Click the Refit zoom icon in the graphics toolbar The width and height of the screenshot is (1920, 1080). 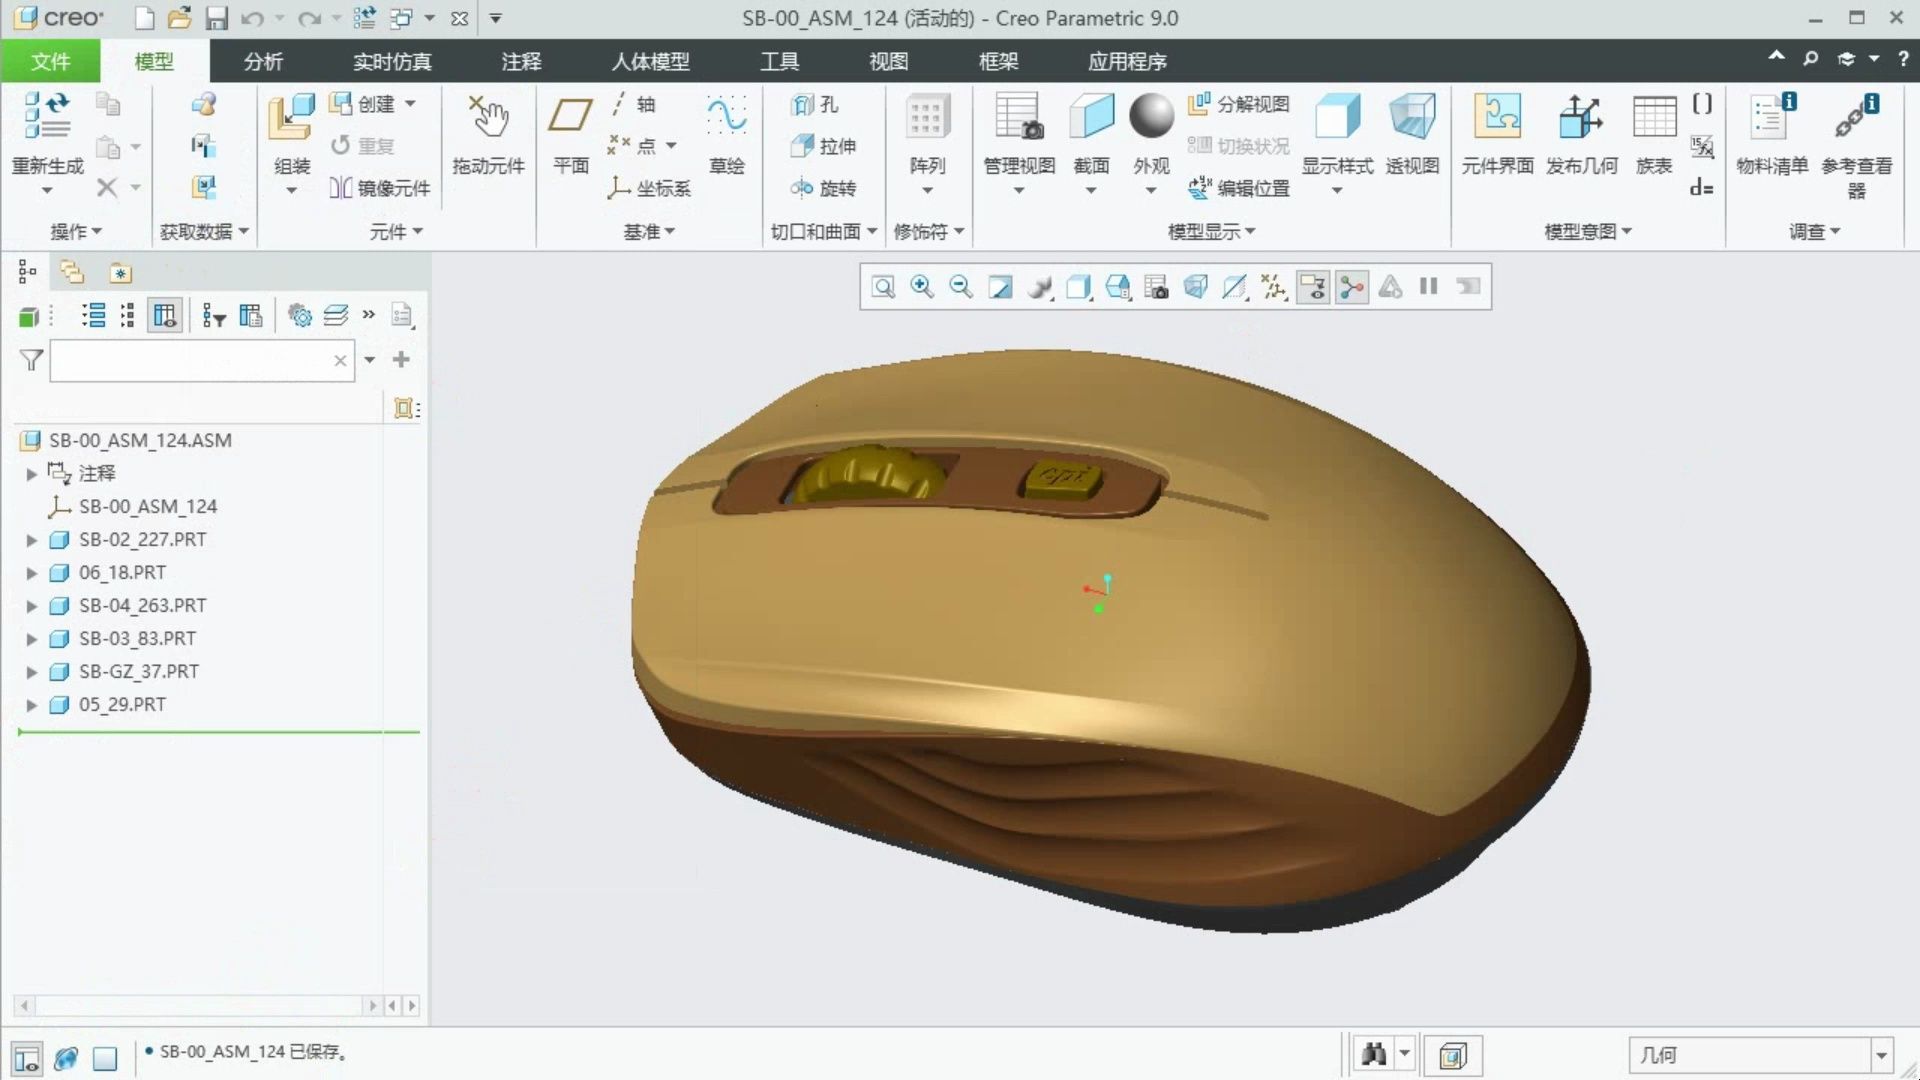pyautogui.click(x=883, y=288)
